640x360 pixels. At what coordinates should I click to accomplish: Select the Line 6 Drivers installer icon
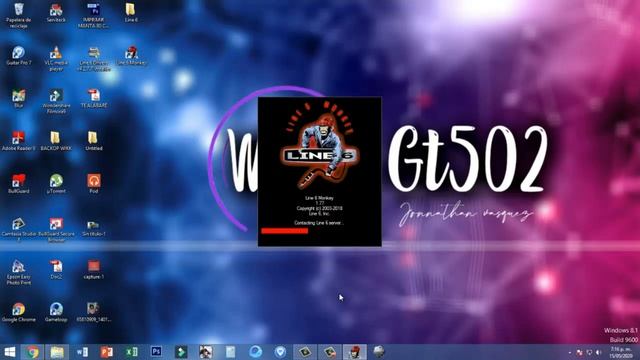pyautogui.click(x=93, y=58)
